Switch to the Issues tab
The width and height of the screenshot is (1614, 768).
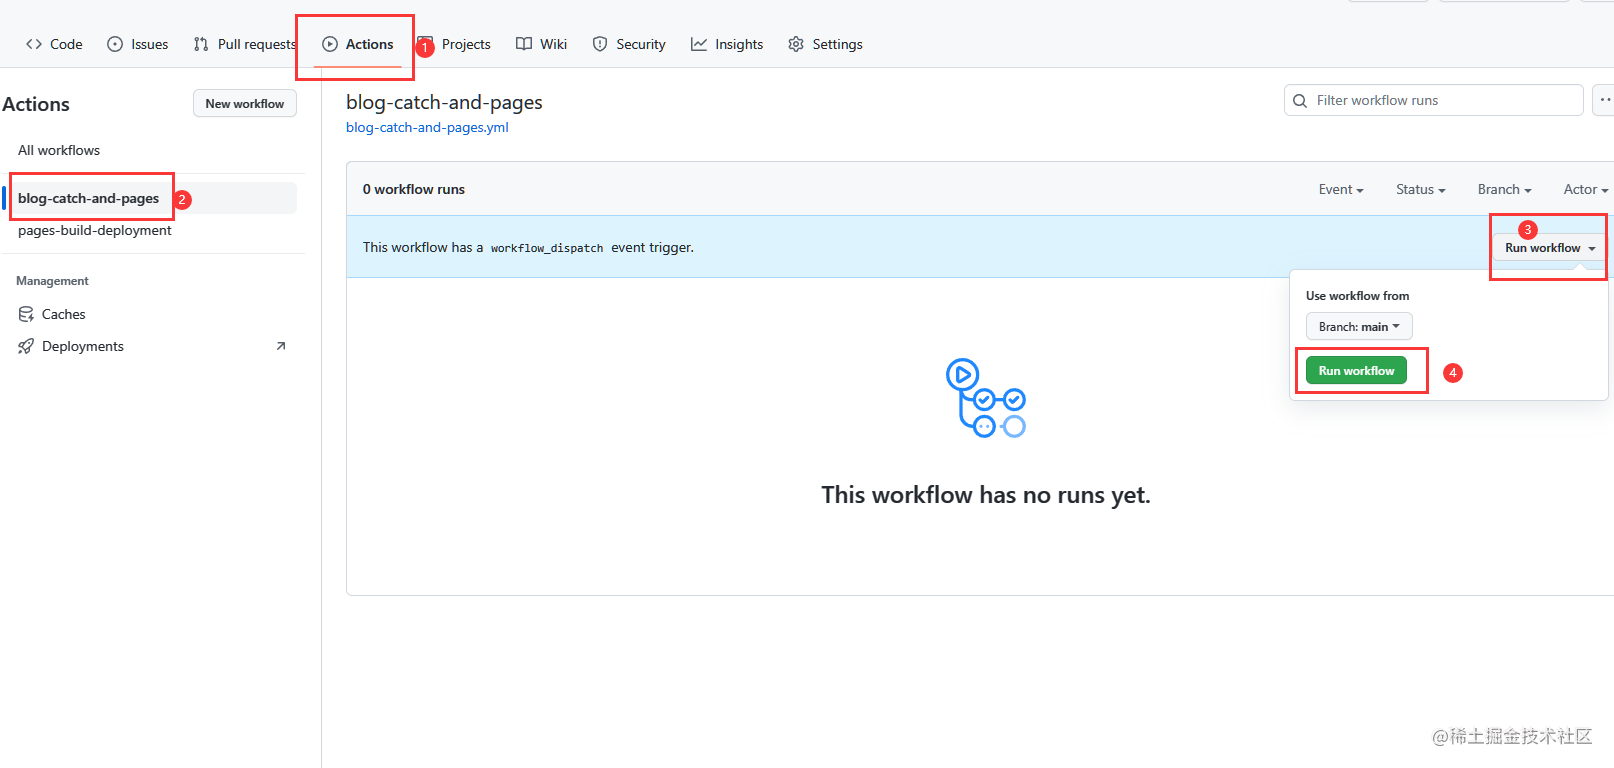(x=138, y=44)
